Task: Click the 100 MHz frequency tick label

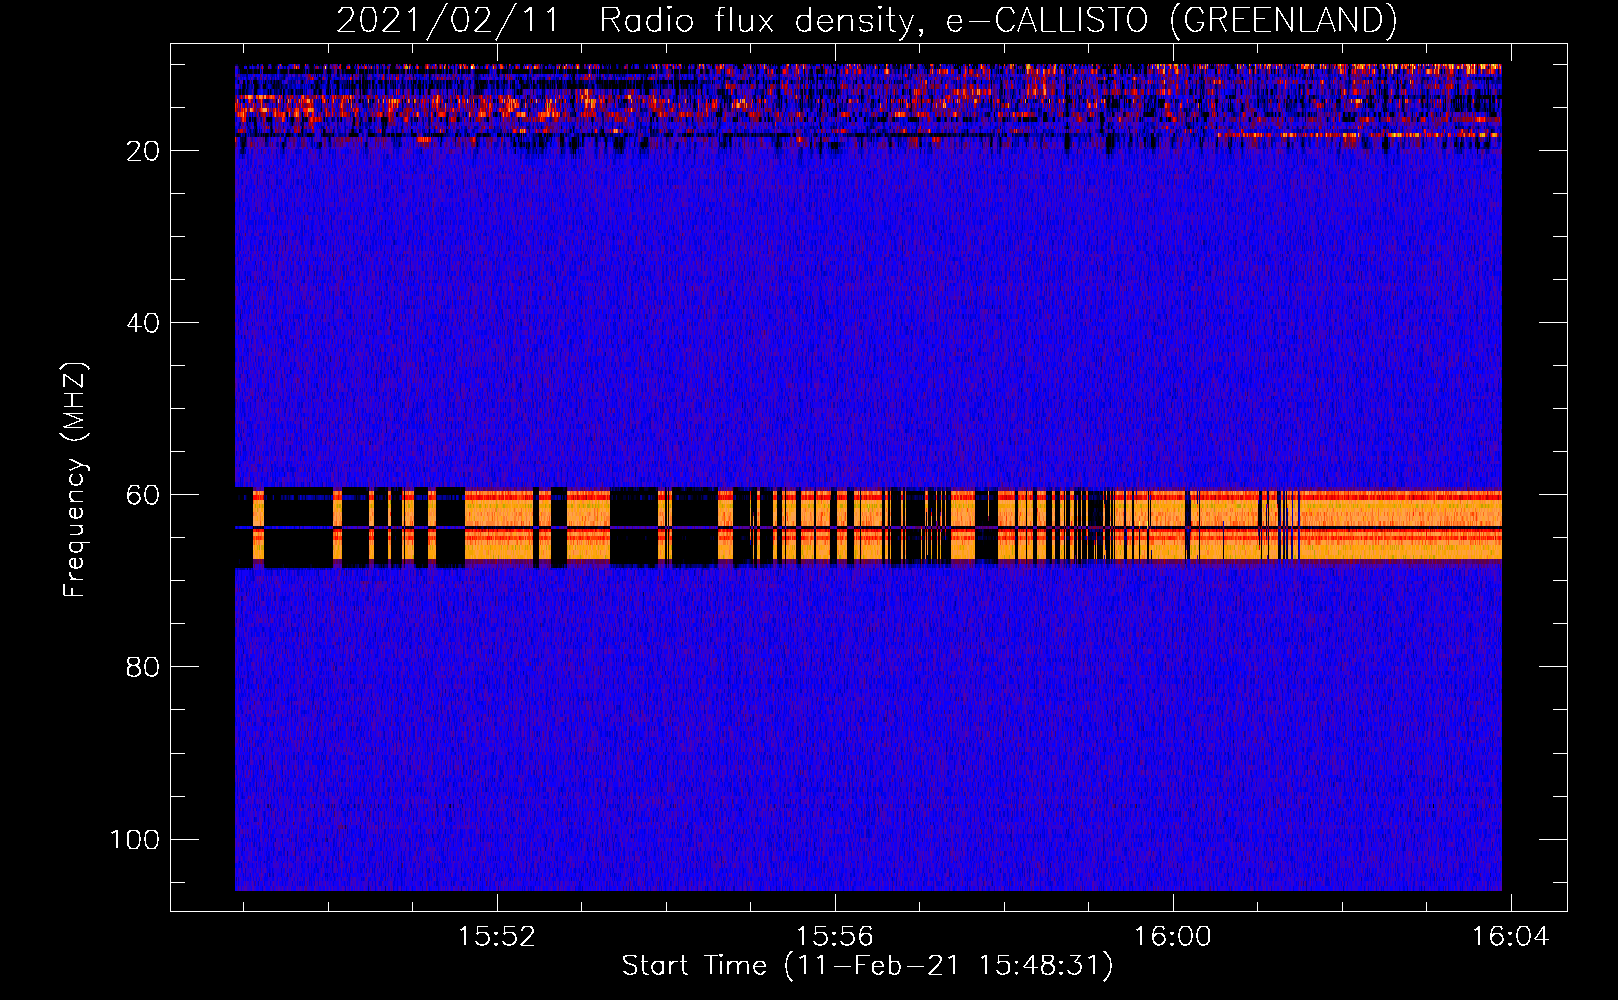Action: coord(135,839)
